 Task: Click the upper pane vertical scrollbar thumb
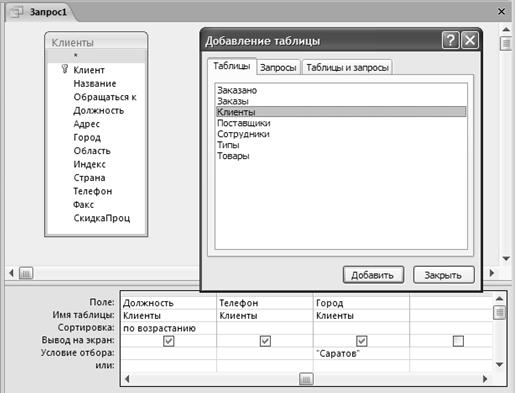[506, 43]
